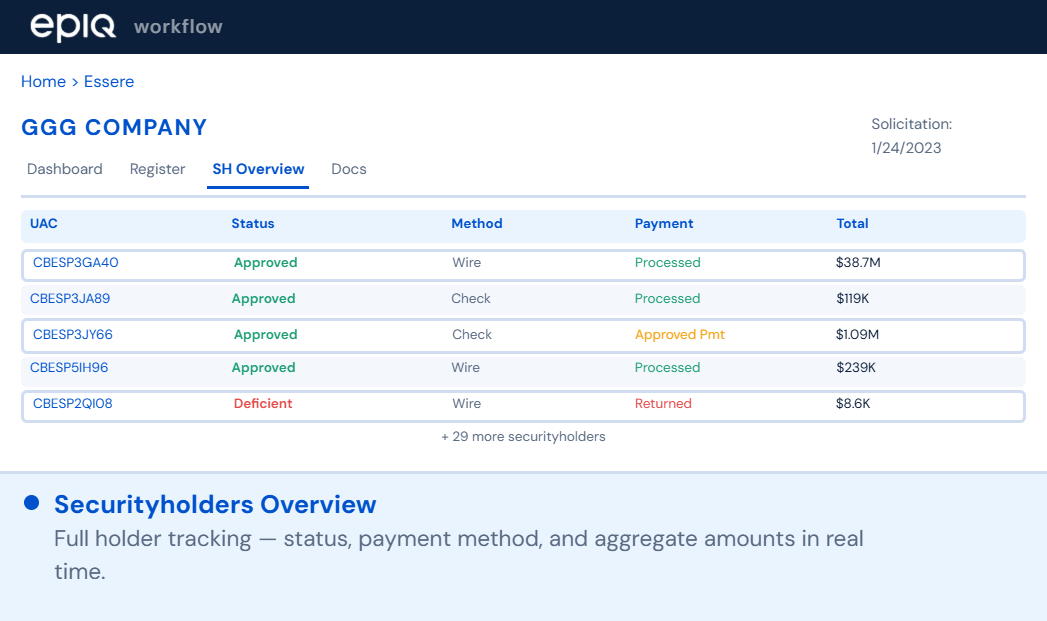This screenshot has height=621, width=1047.
Task: Open securityholder CBESP5IH96
Action: (69, 367)
